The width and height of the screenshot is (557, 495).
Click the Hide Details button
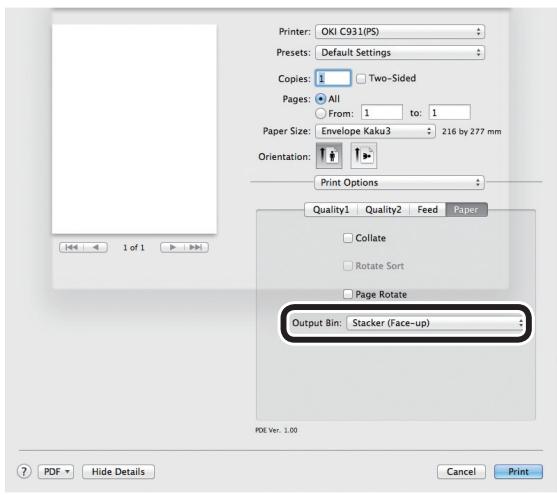[118, 472]
